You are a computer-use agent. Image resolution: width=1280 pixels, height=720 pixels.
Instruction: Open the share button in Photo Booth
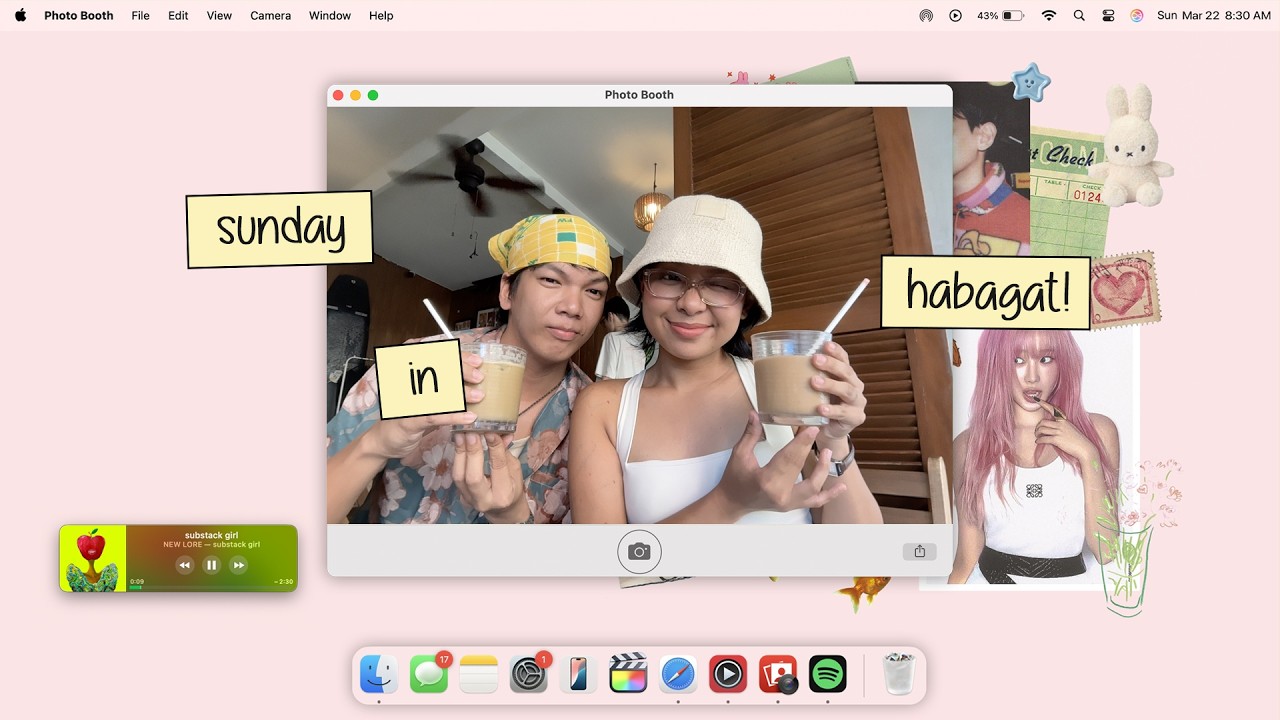point(919,551)
